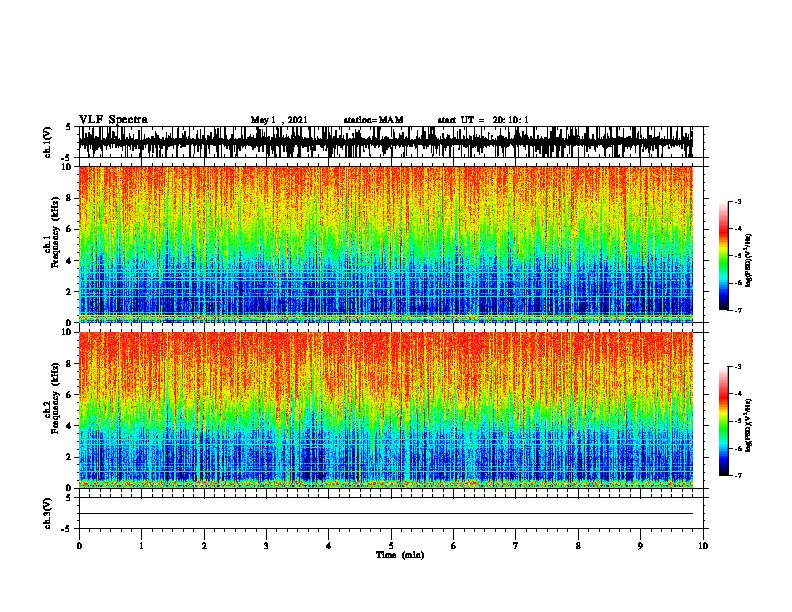Click inside the ch.2 spectrogram panel
The width and height of the screenshot is (792, 612).
point(385,410)
